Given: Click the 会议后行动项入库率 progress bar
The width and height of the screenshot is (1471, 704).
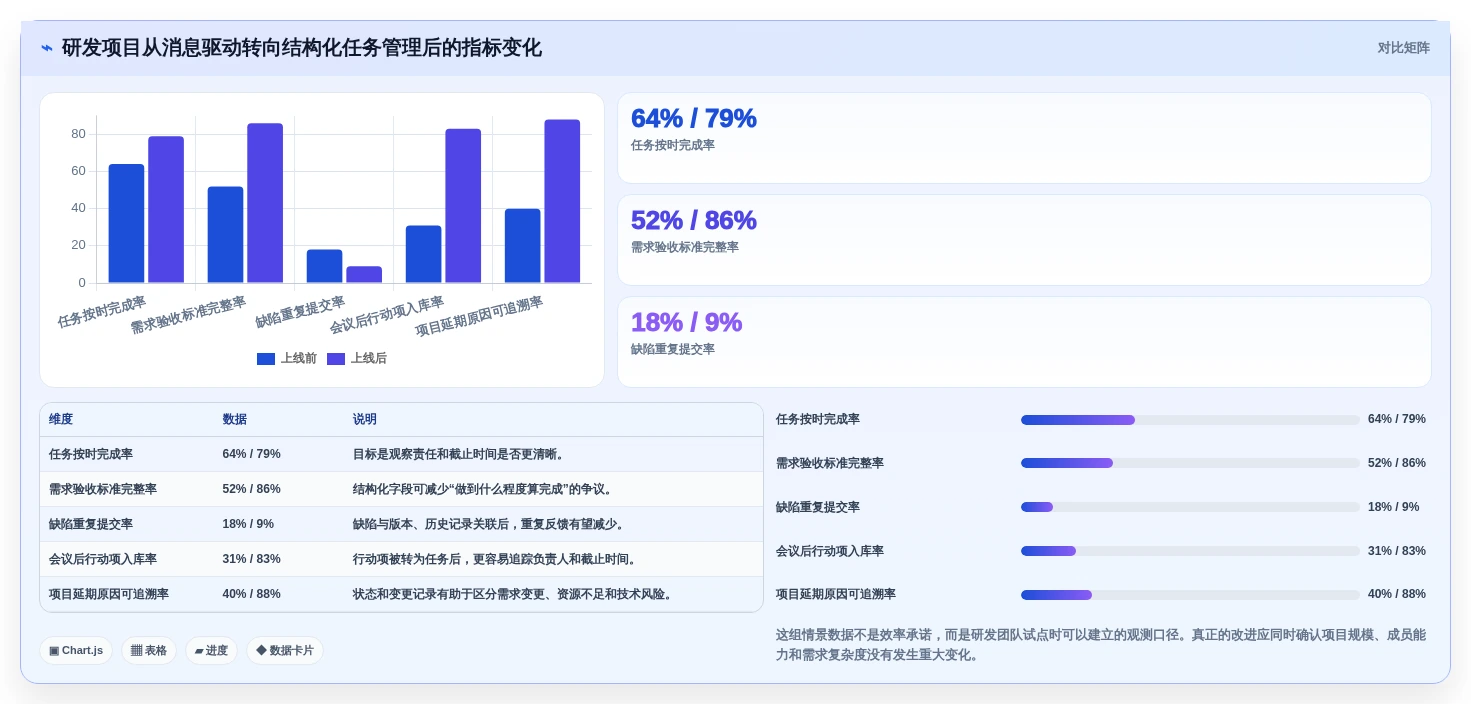Looking at the screenshot, I should [x=1190, y=551].
